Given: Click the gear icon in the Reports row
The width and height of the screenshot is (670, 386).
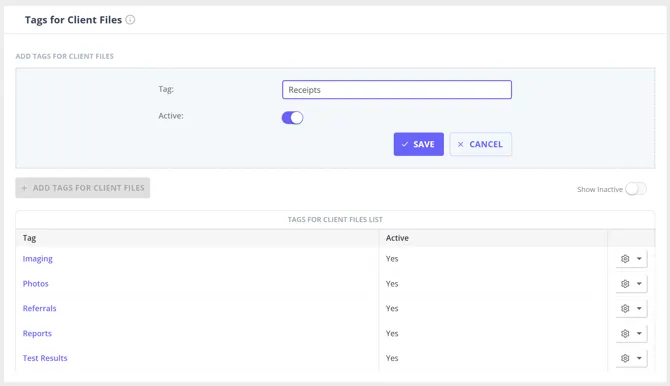Looking at the screenshot, I should pos(625,333).
